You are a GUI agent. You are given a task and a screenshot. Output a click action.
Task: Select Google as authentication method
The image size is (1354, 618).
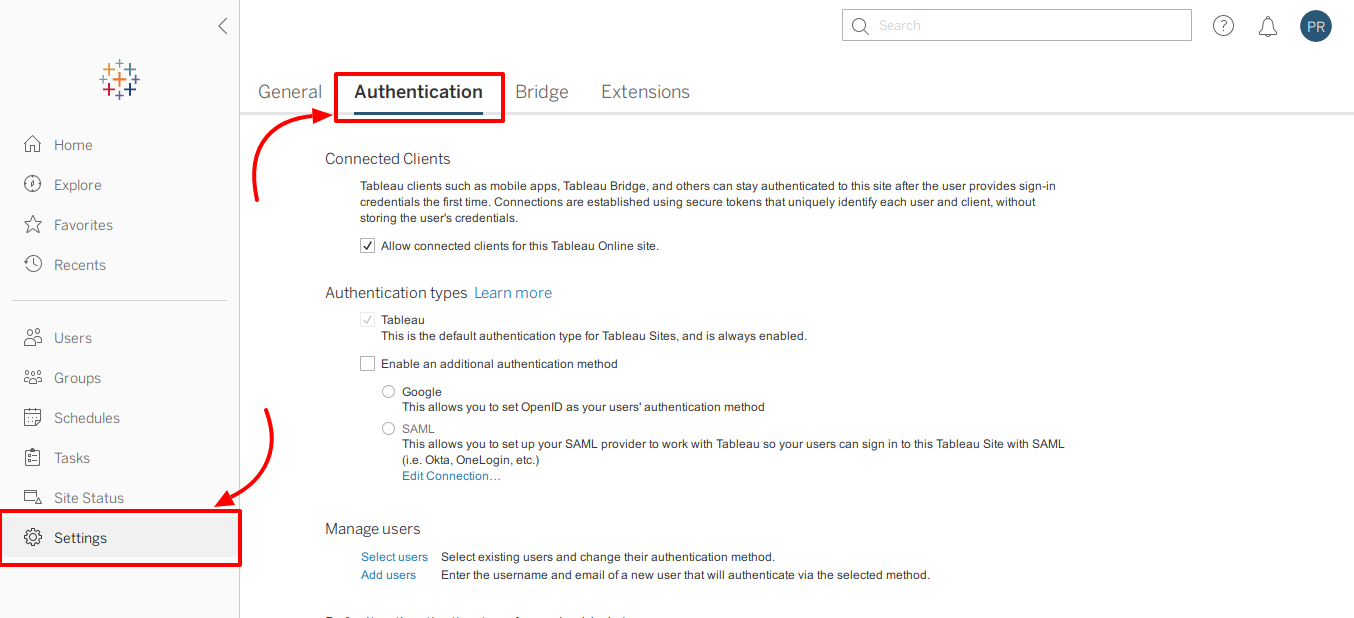click(x=388, y=391)
